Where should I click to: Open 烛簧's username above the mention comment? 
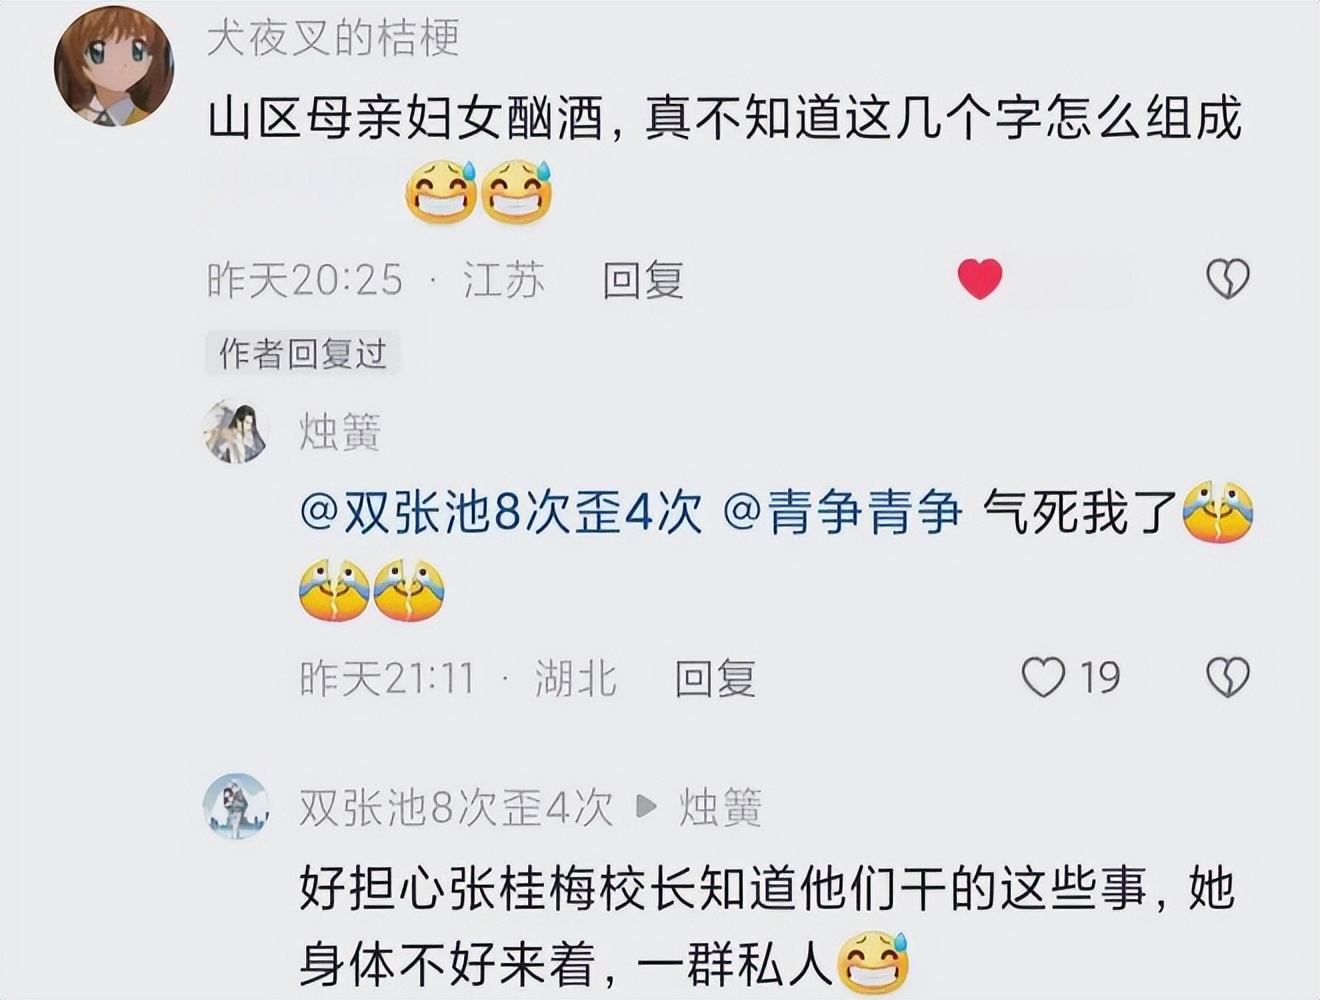[340, 432]
